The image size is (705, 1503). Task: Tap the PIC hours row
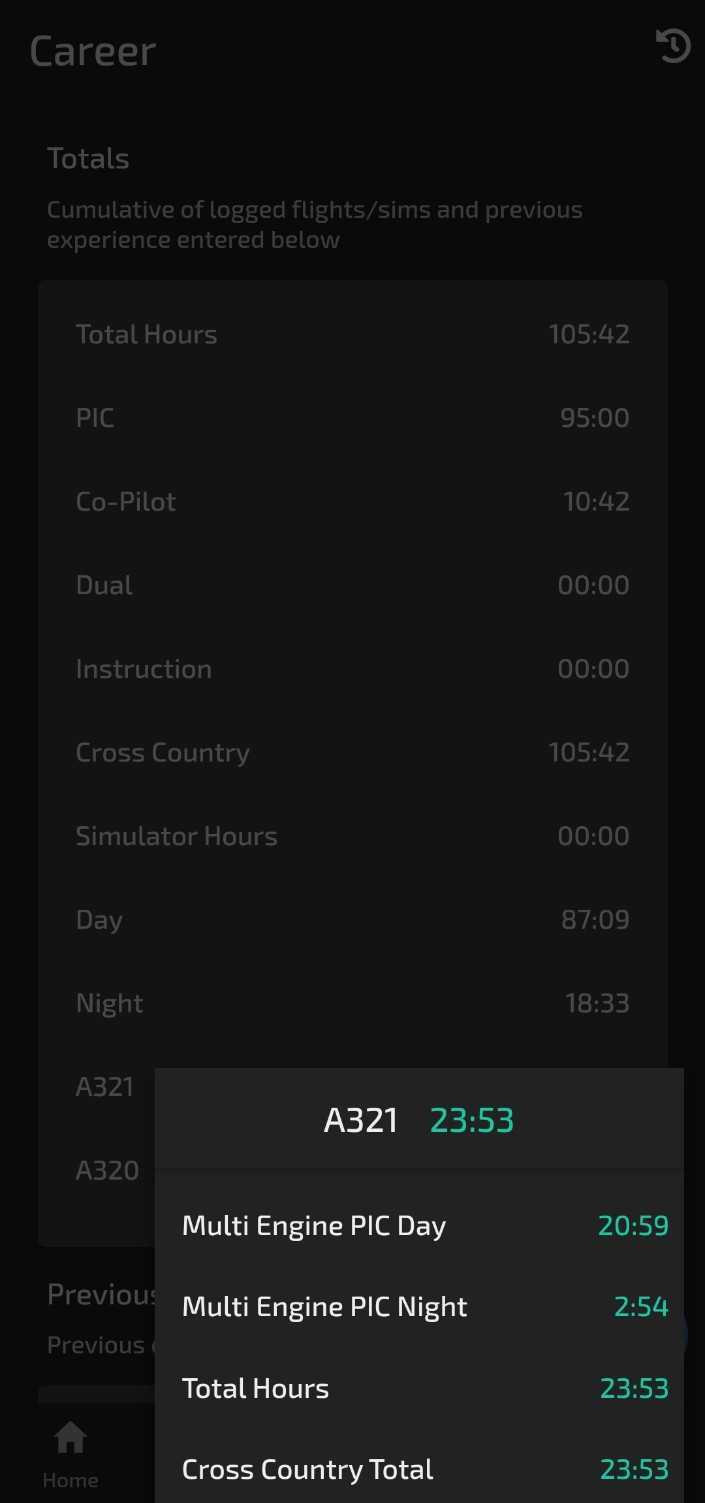pyautogui.click(x=352, y=418)
